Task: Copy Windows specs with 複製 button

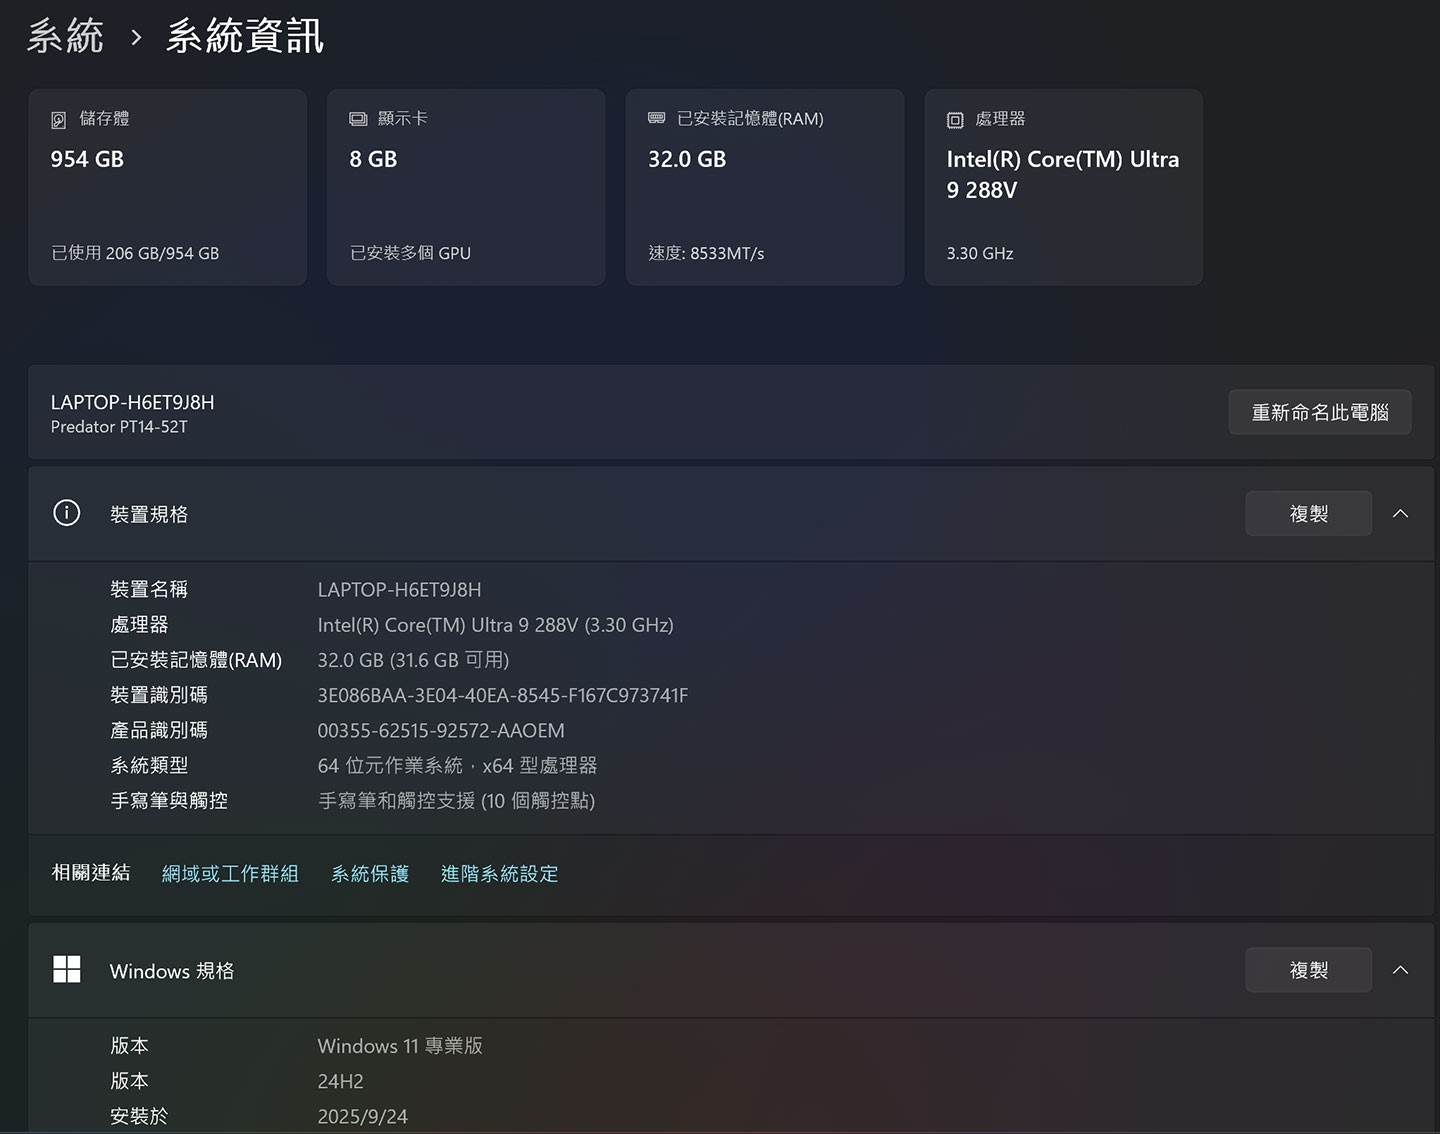Action: [1308, 969]
